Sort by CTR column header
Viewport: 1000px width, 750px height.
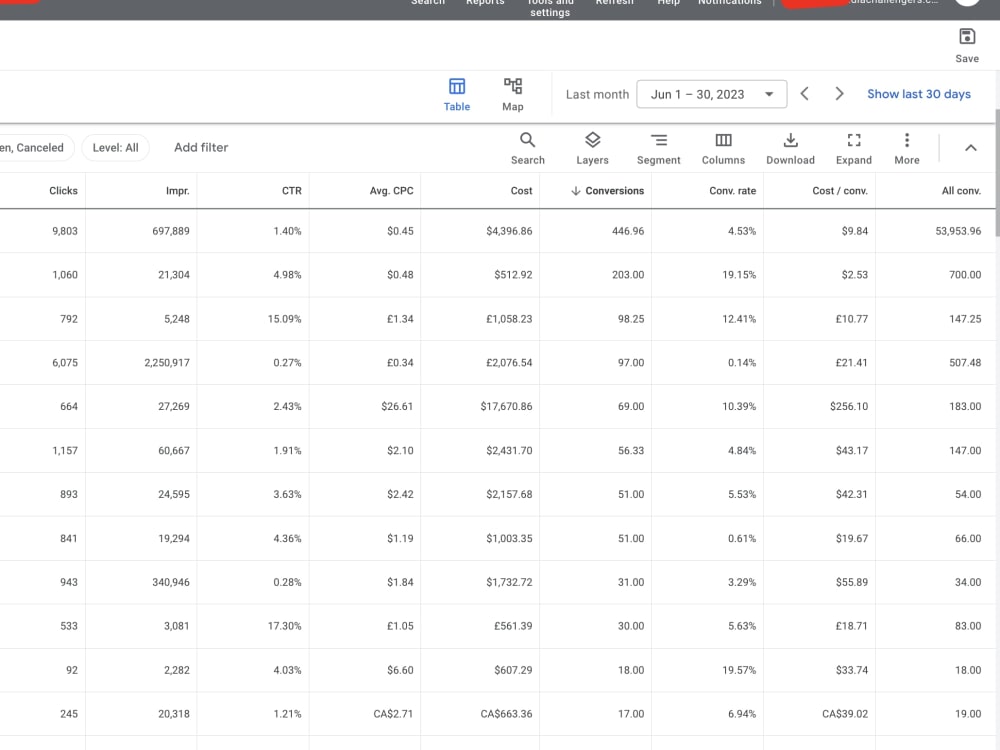(291, 191)
